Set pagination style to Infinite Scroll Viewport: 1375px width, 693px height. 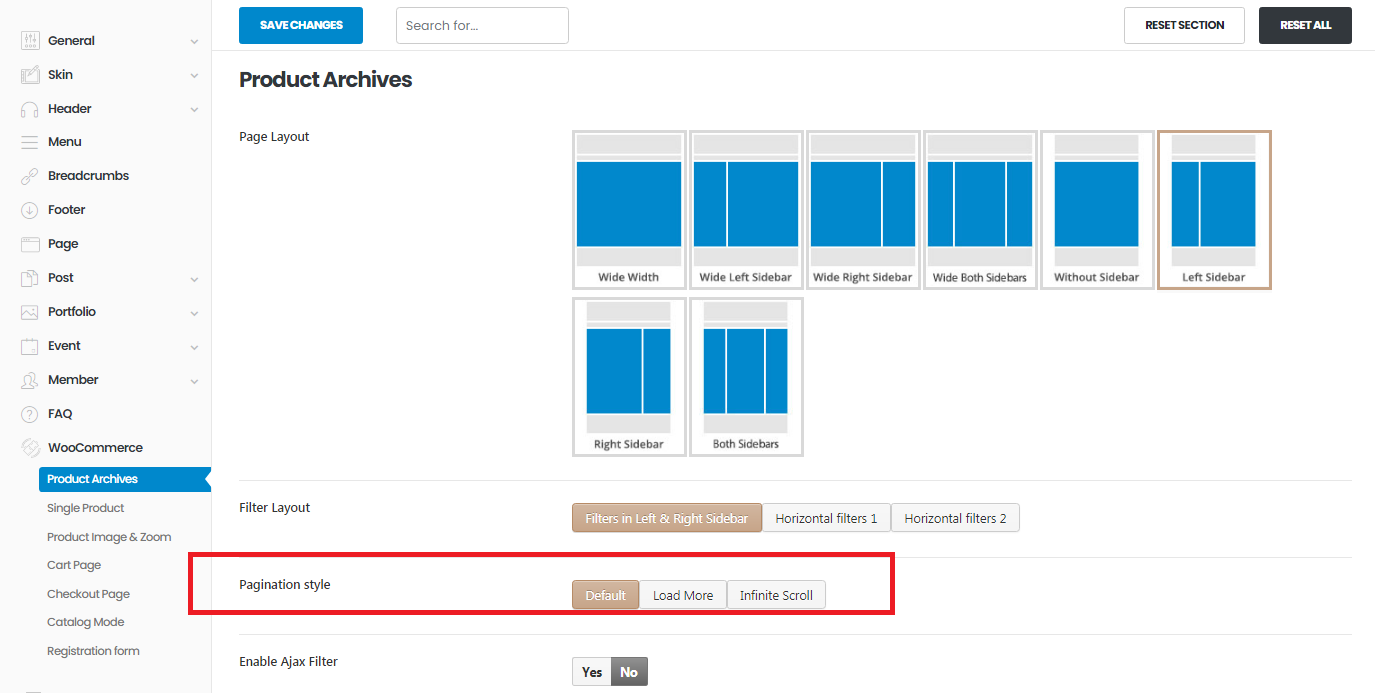776,595
